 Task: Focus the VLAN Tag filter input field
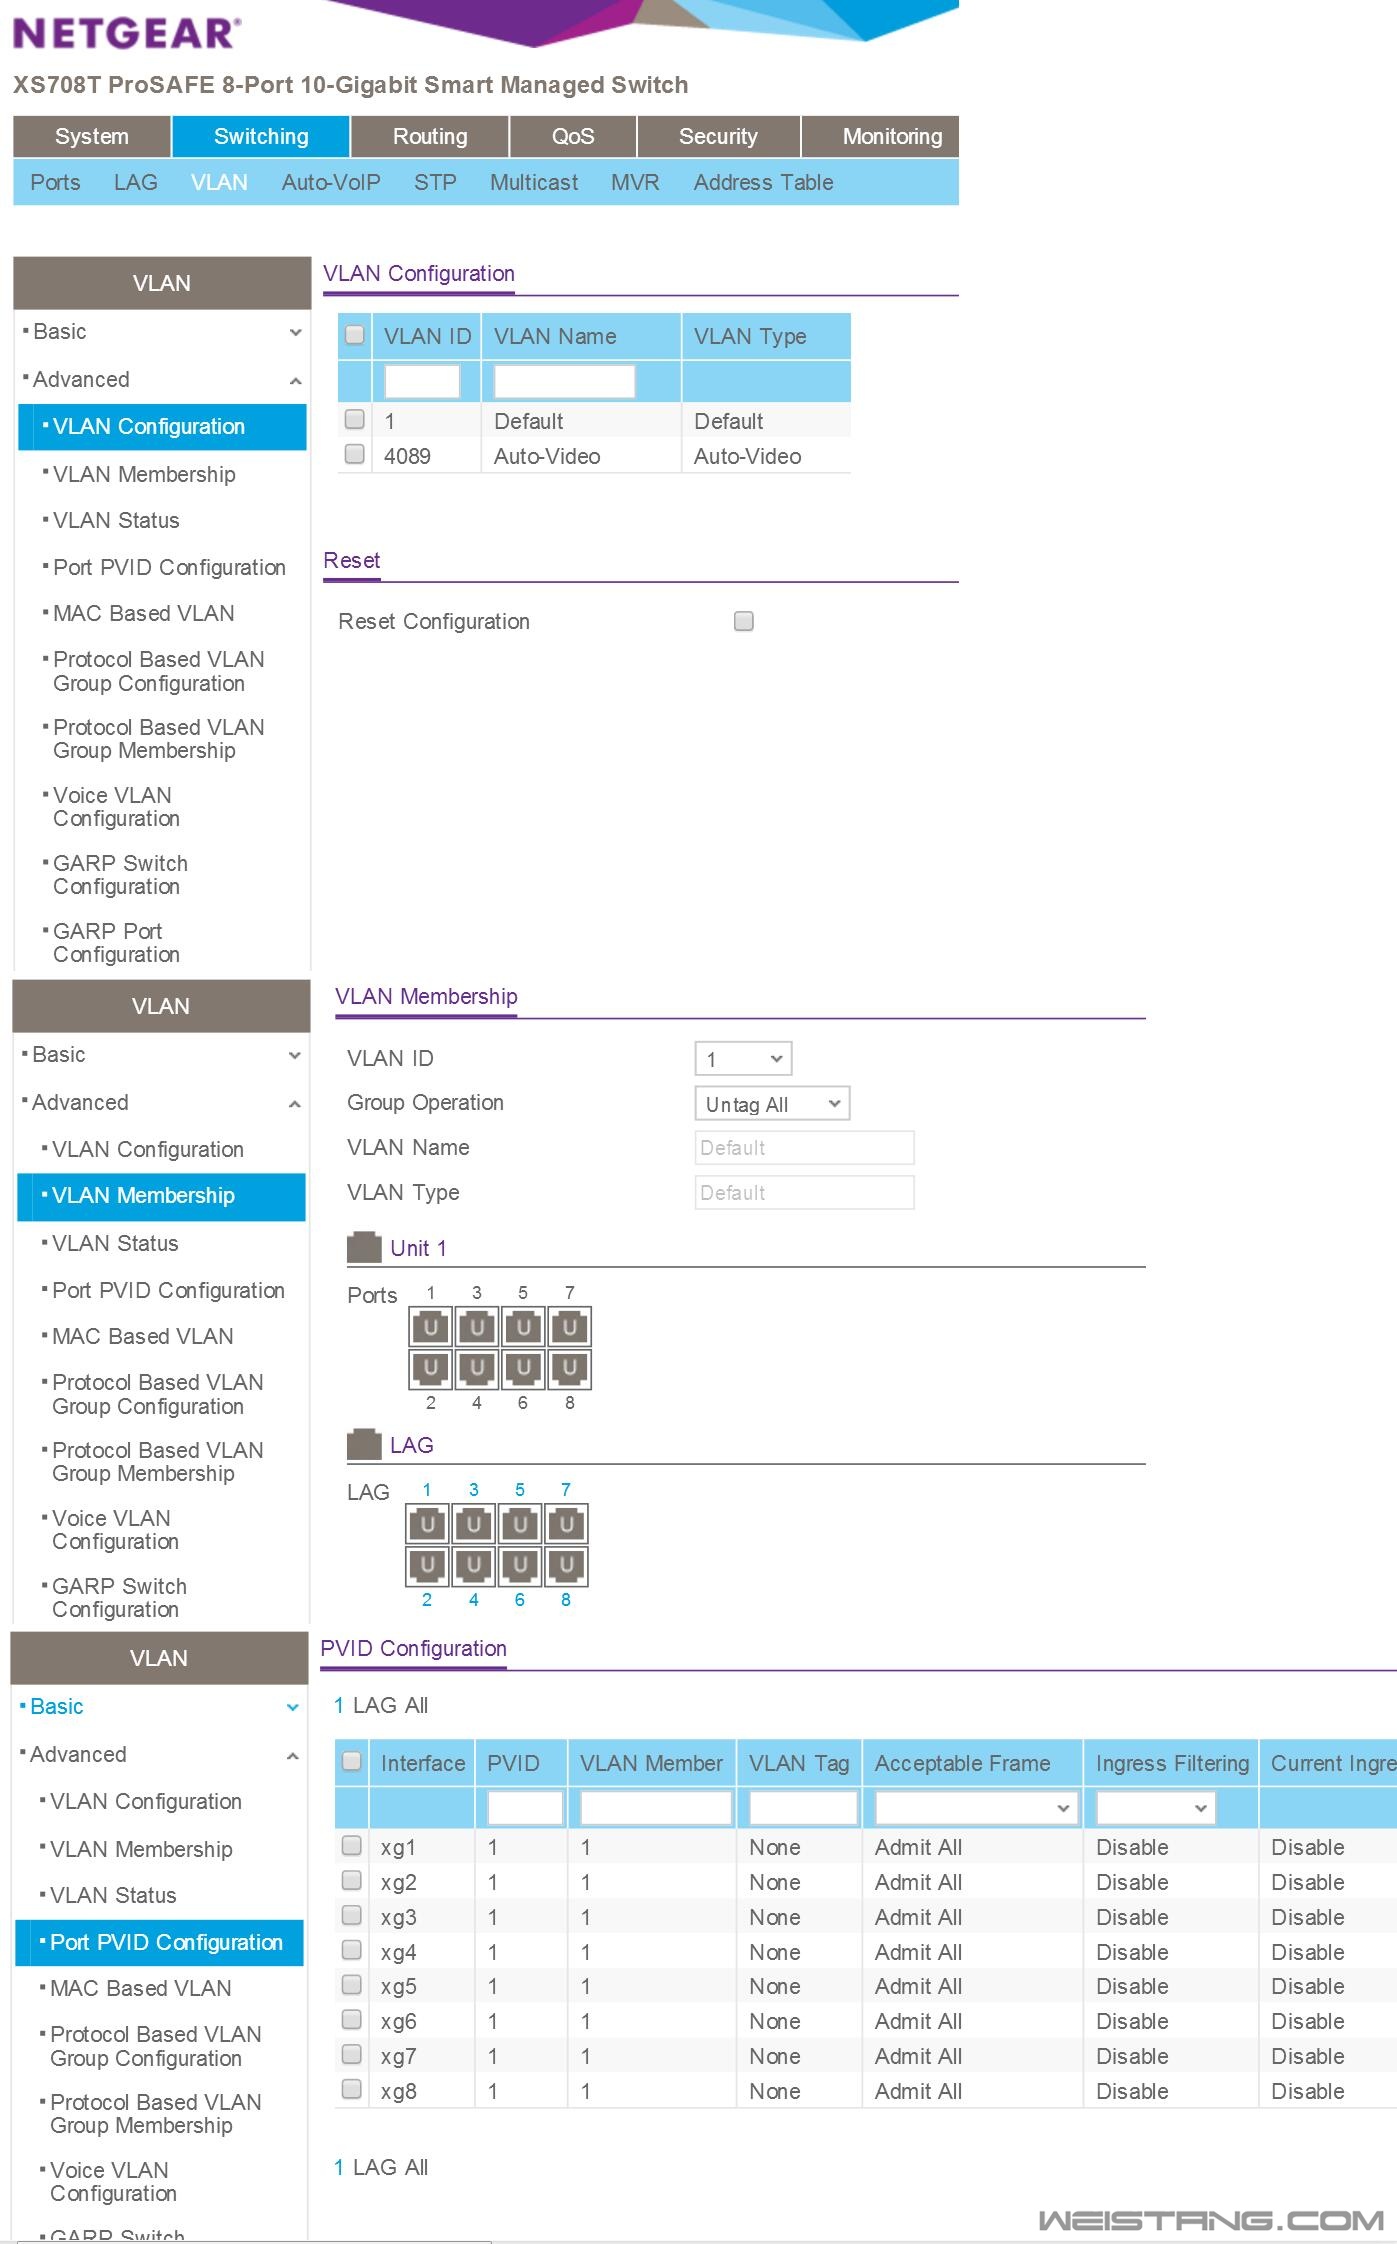[804, 1807]
